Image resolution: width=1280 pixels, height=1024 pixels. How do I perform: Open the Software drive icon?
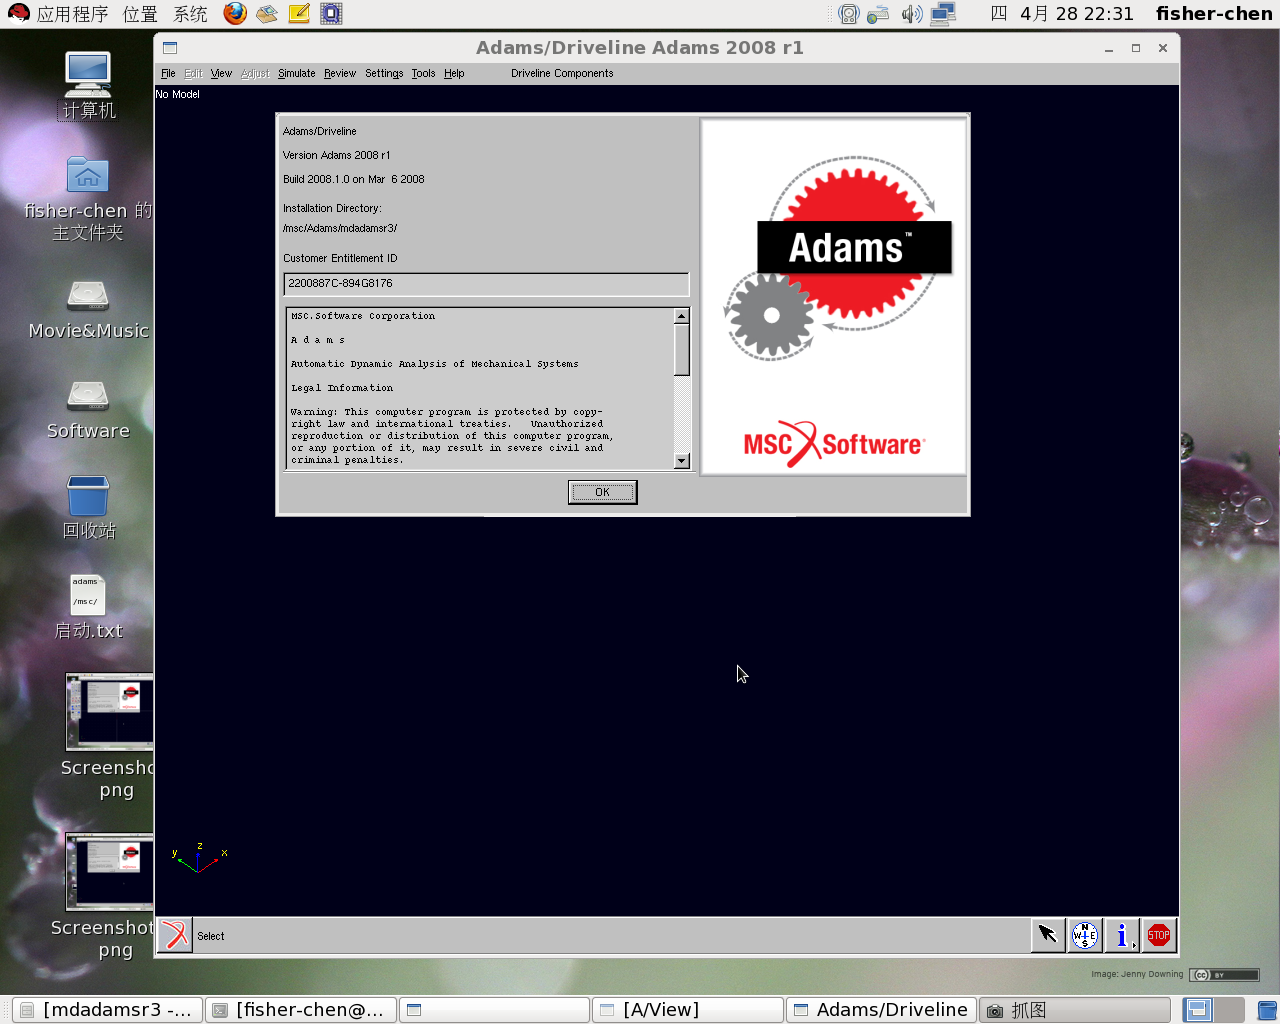coord(88,410)
